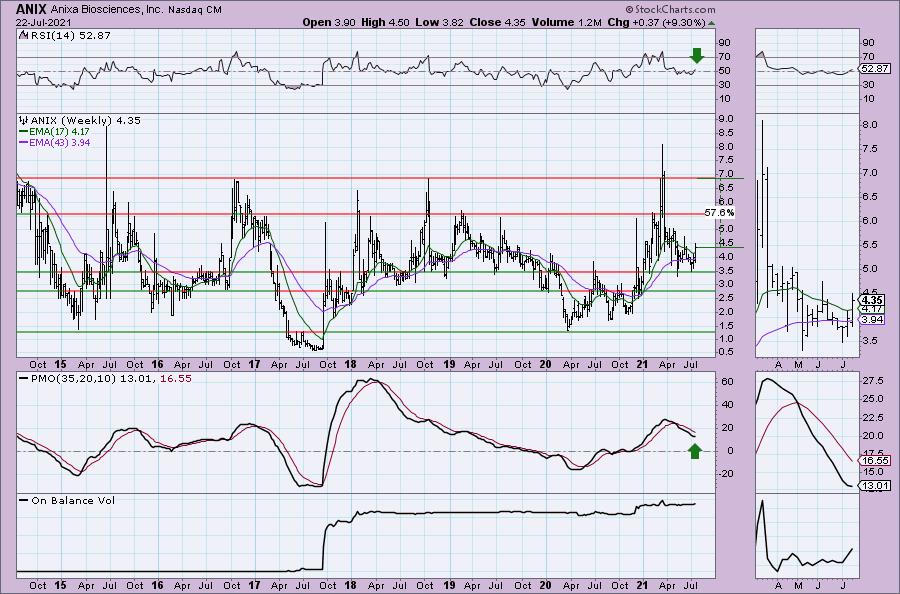Click the 8.0 label on zoomed price axis
900x594 pixels.
(x=869, y=125)
